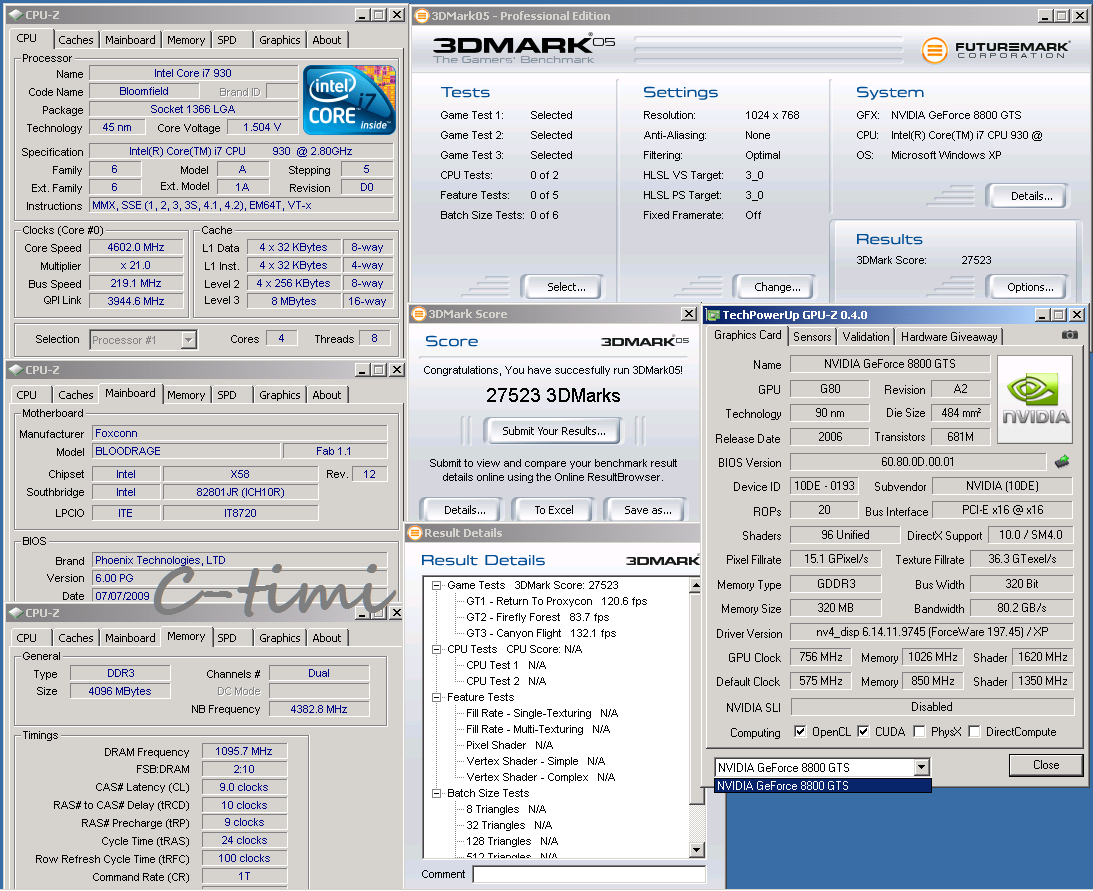Viewport: 1093px width, 891px height.
Task: Open About tab in Memory CPU-Z window
Action: point(326,638)
